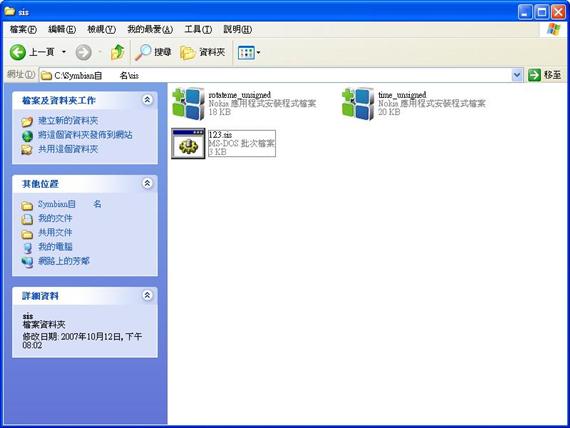Screen dimensions: 570x428
Task: Toggle the Folders pane button
Action: [203, 52]
